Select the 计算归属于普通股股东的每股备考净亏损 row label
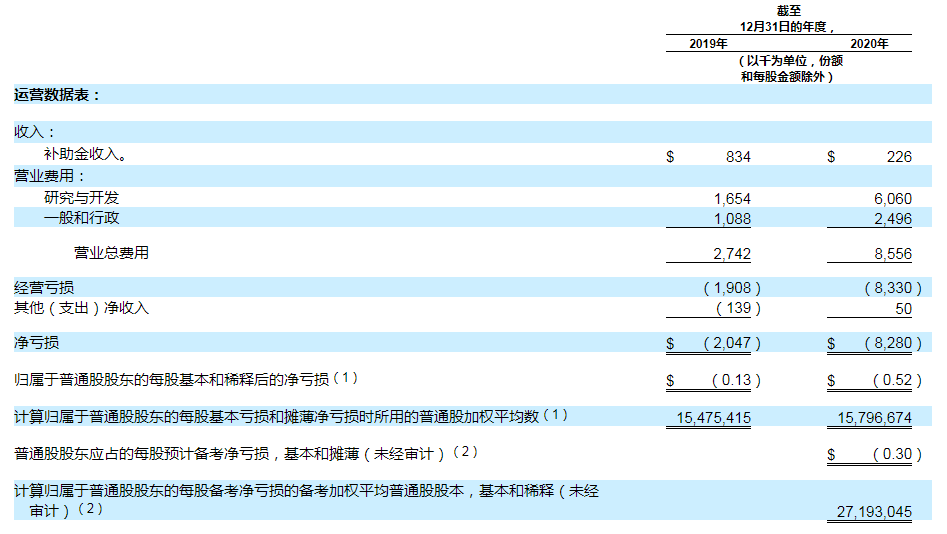The image size is (947, 534). (306, 500)
